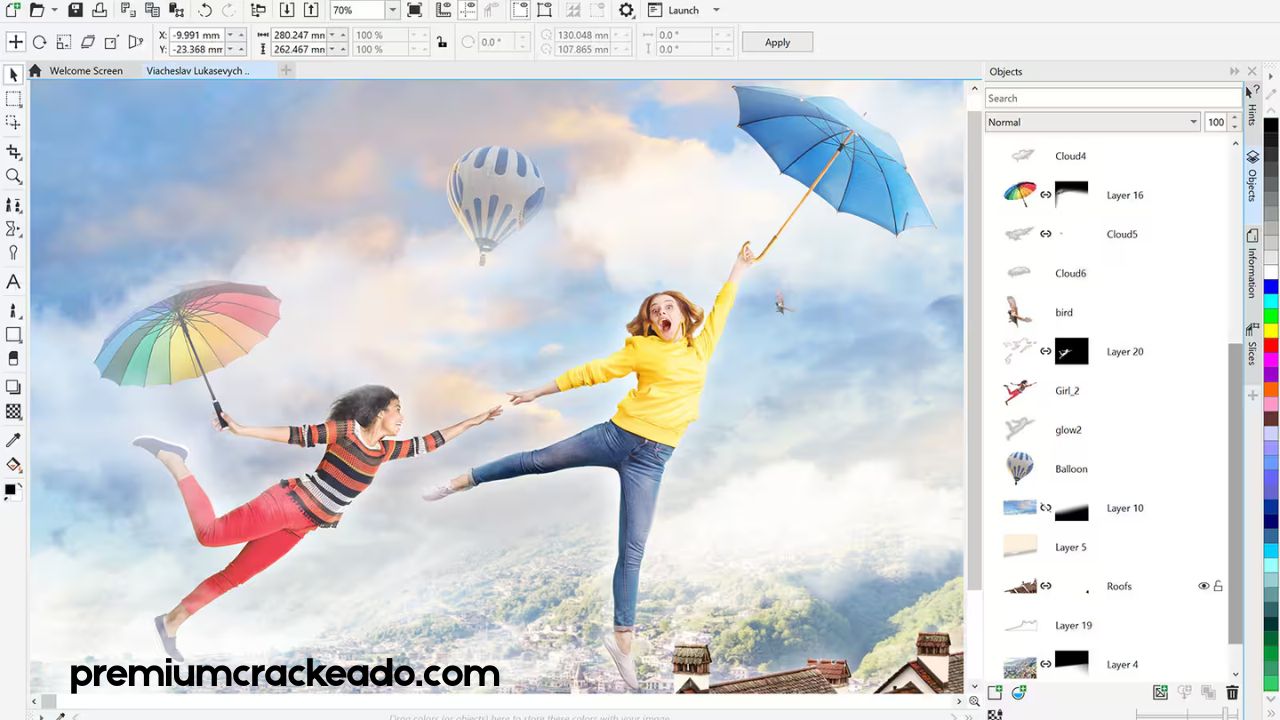Image resolution: width=1280 pixels, height=720 pixels.
Task: Open the Options gear icon
Action: tap(626, 10)
